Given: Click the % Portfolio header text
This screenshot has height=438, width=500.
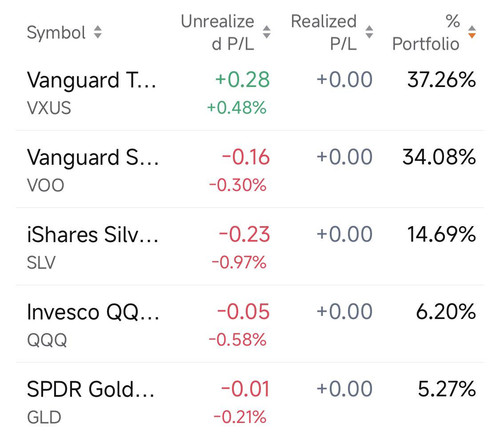Looking at the screenshot, I should [x=426, y=32].
